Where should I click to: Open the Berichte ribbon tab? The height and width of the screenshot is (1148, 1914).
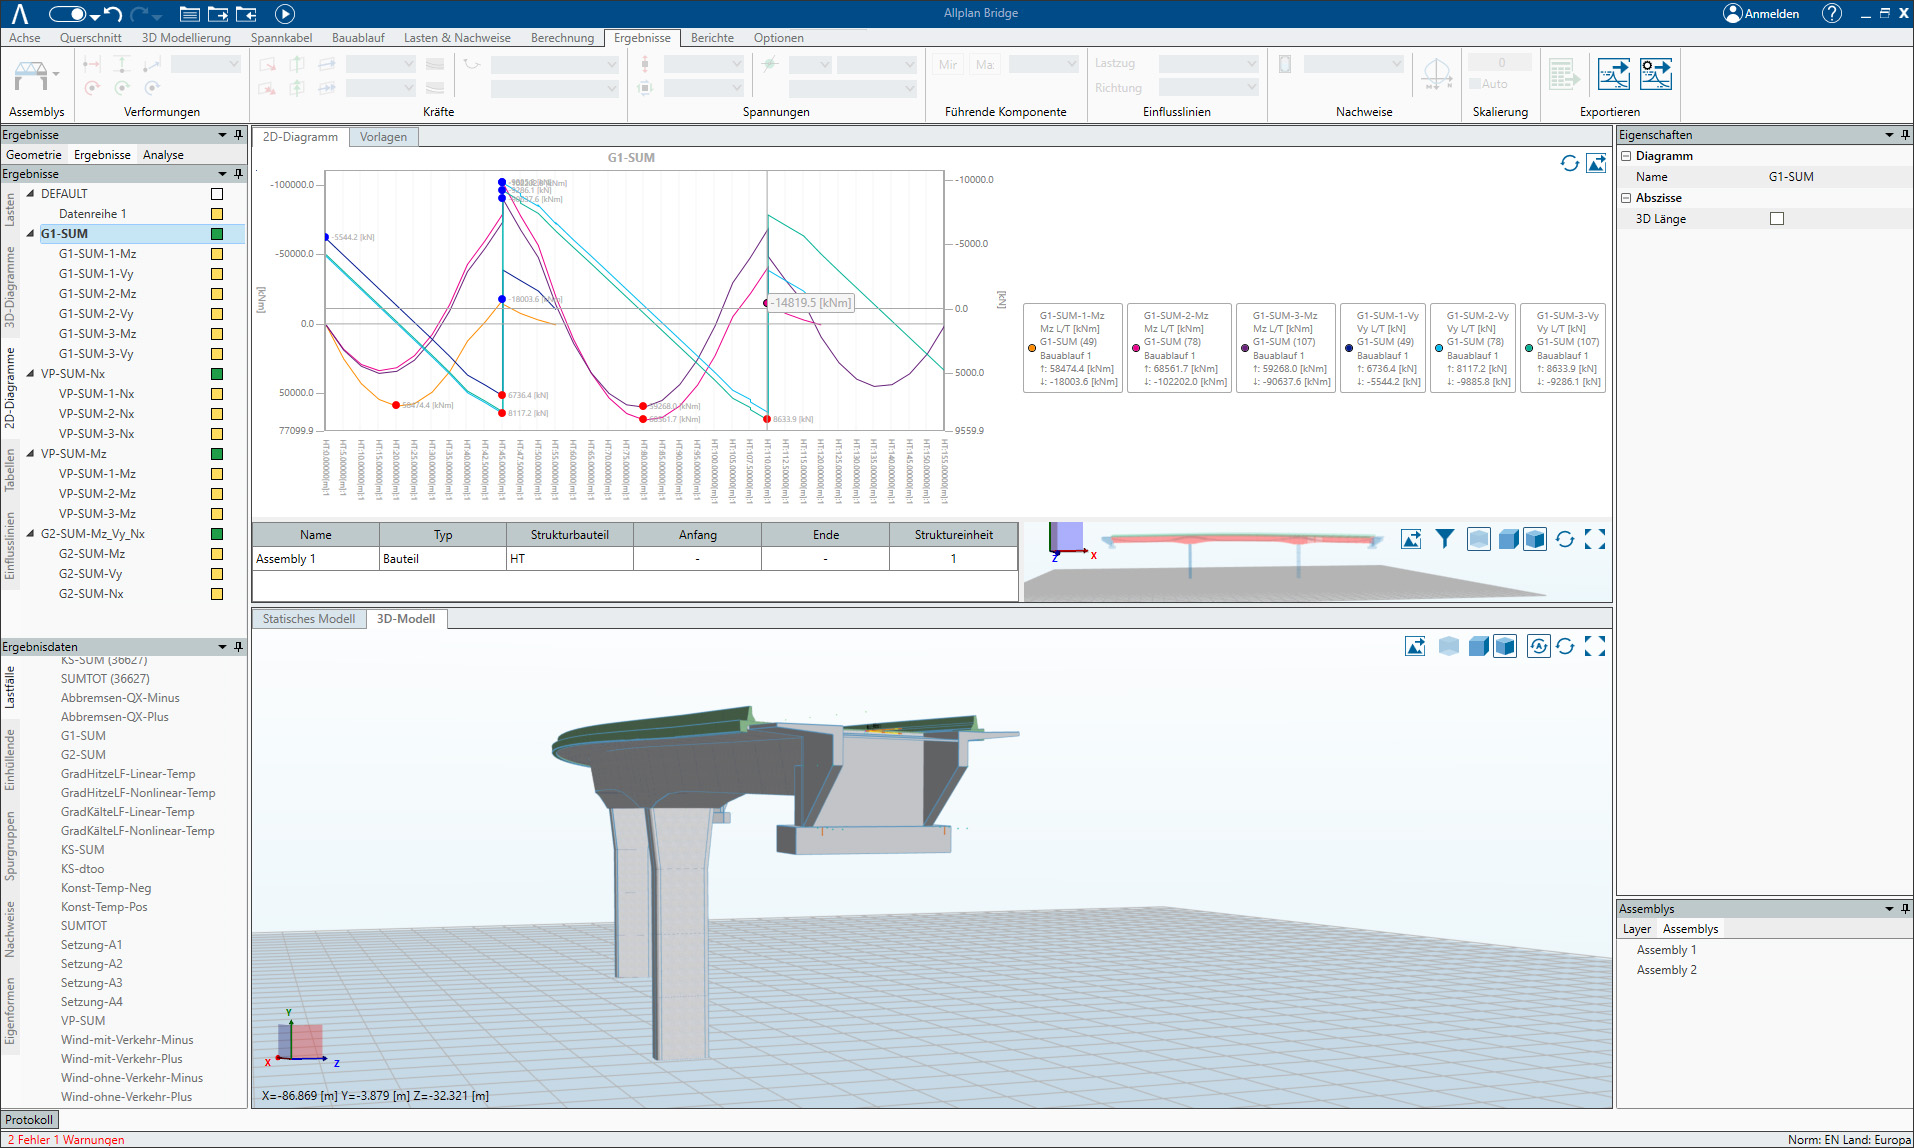tap(712, 38)
